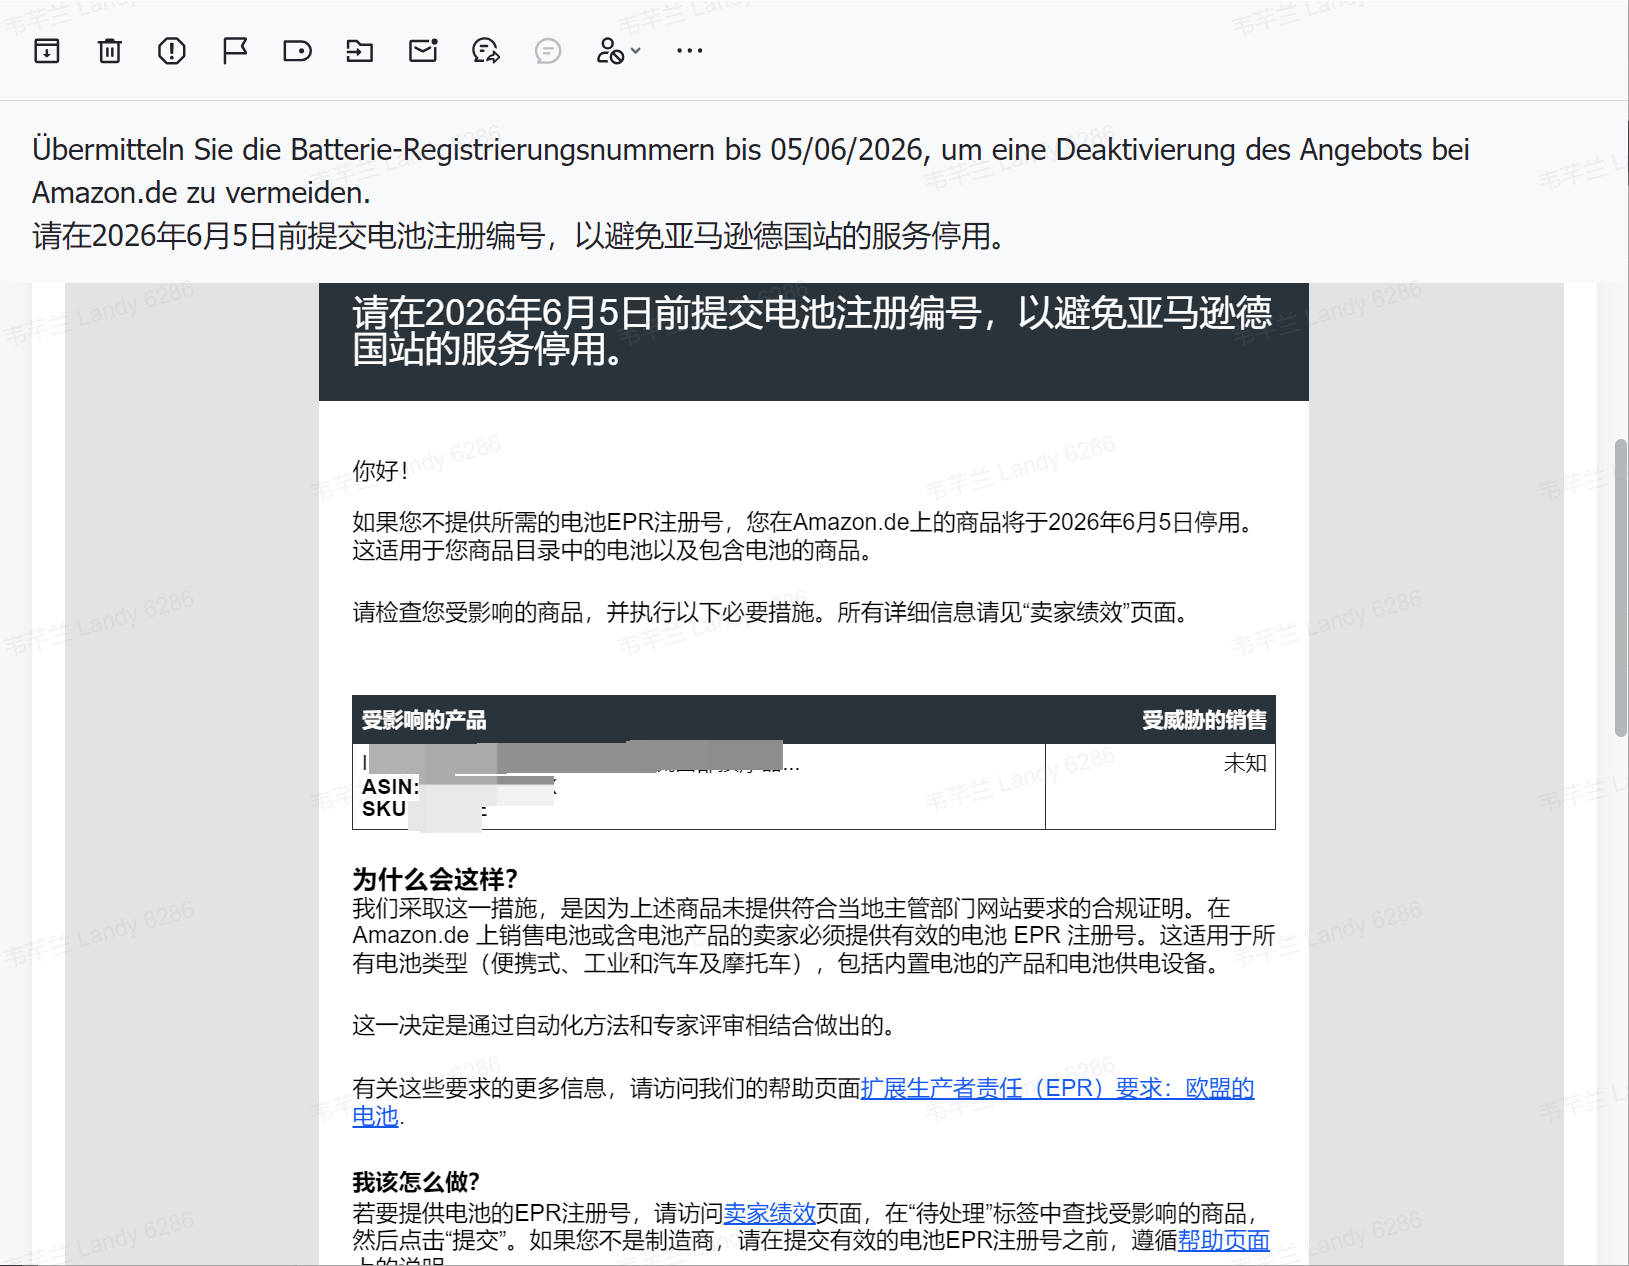Click the 受影响的产品 table header
The height and width of the screenshot is (1266, 1629).
click(x=424, y=720)
